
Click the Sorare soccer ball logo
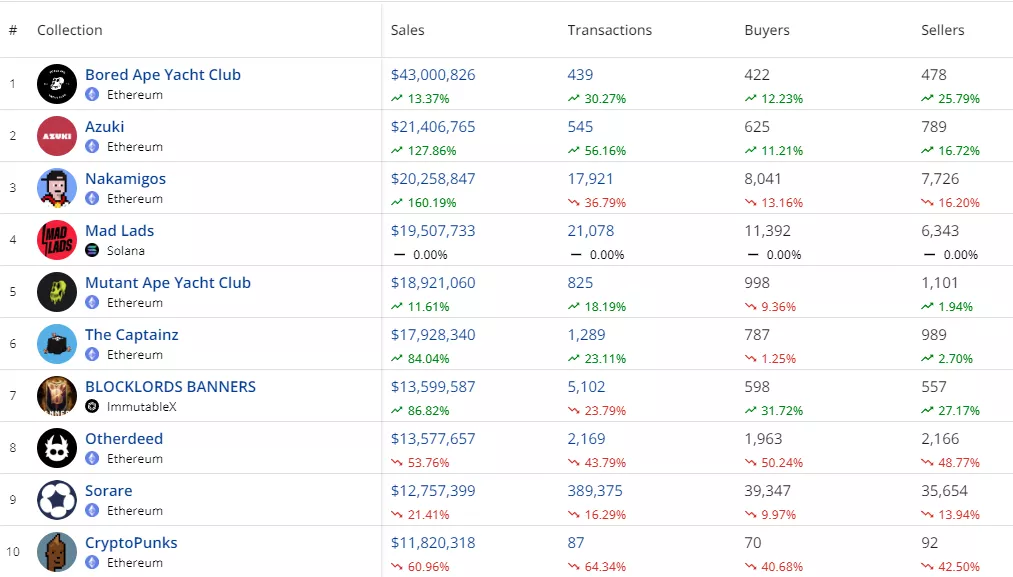(57, 500)
